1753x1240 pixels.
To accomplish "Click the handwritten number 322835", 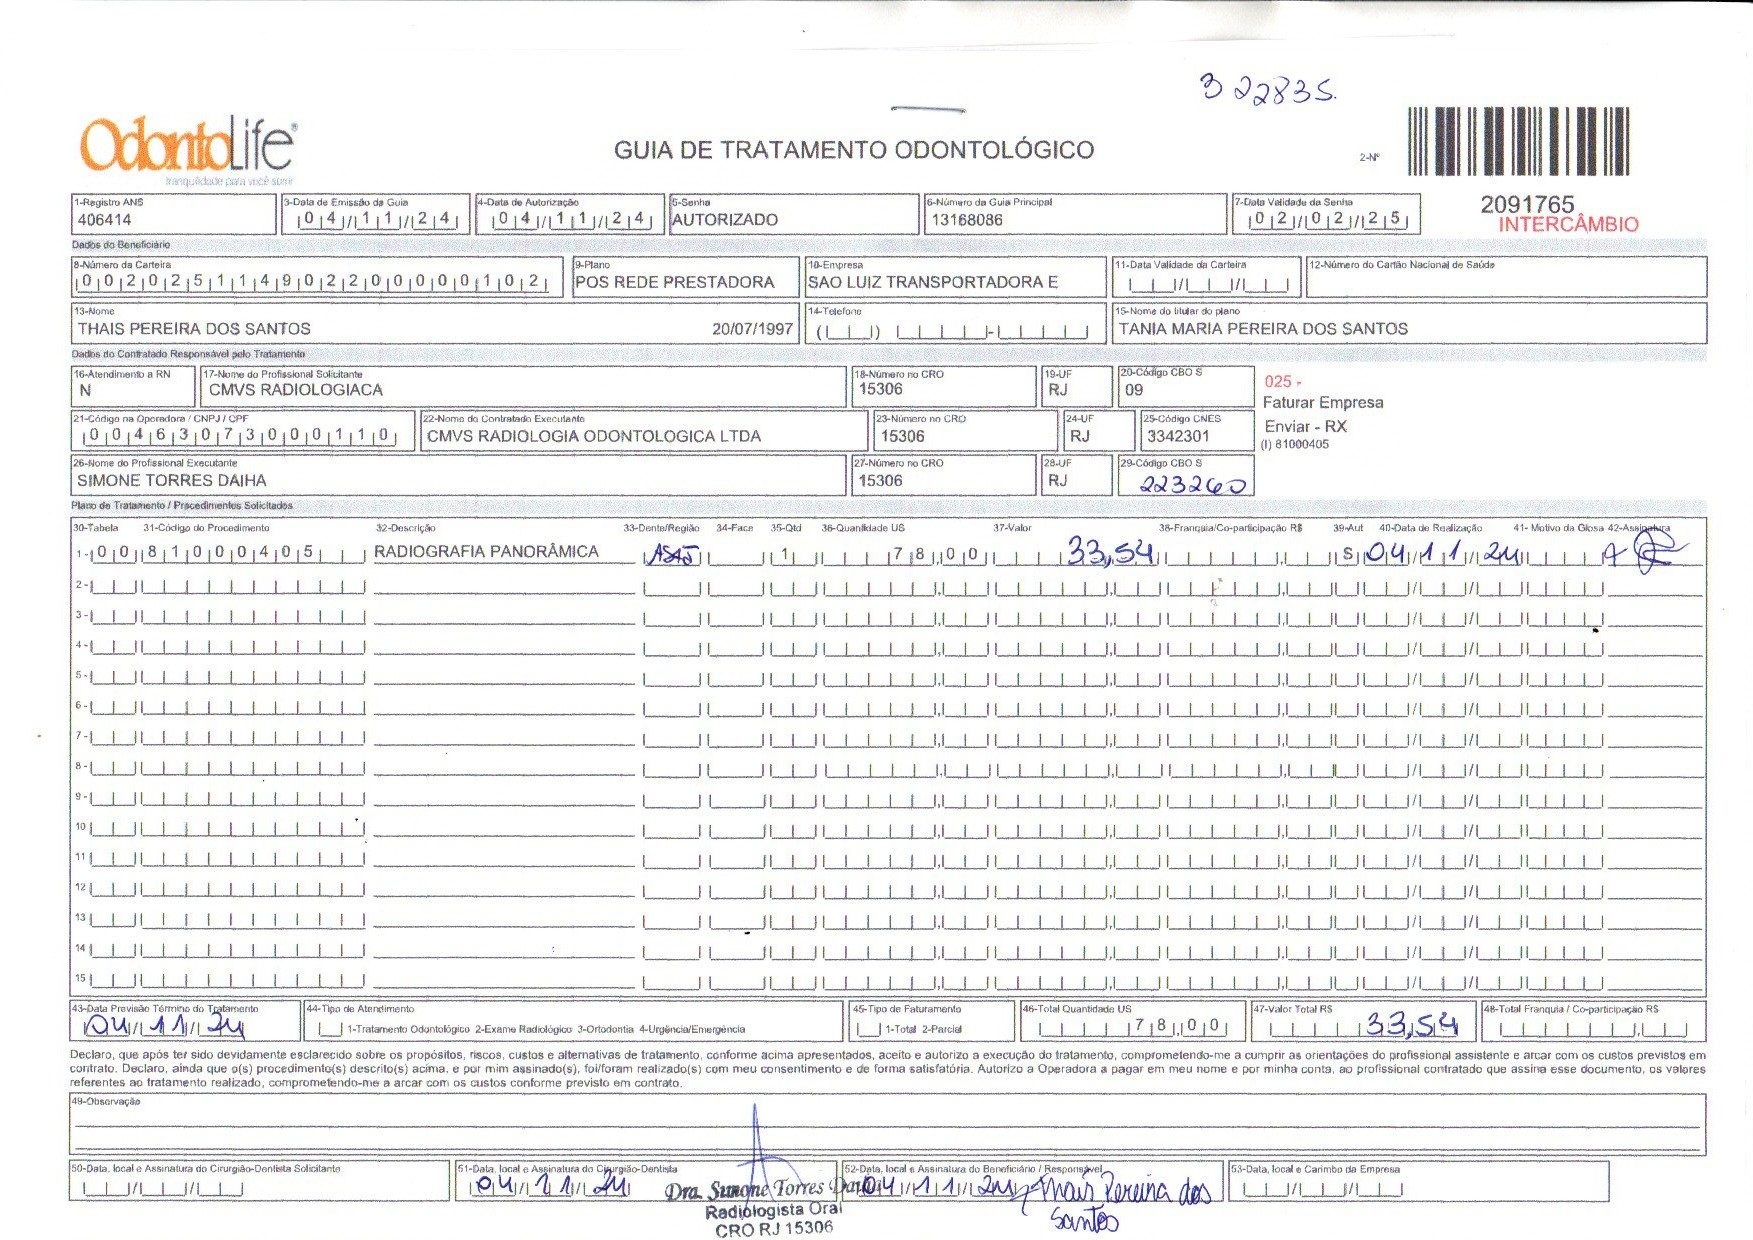I will [x=1268, y=91].
